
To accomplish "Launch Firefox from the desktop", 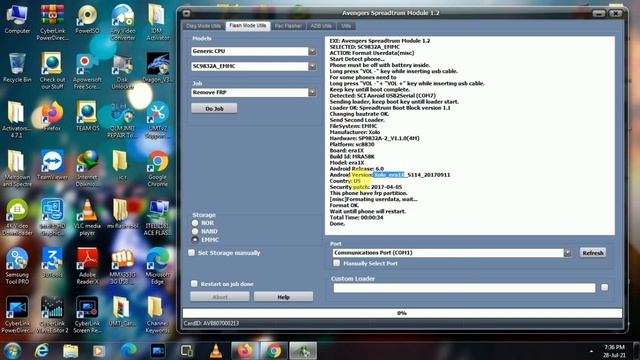I will click(x=52, y=117).
